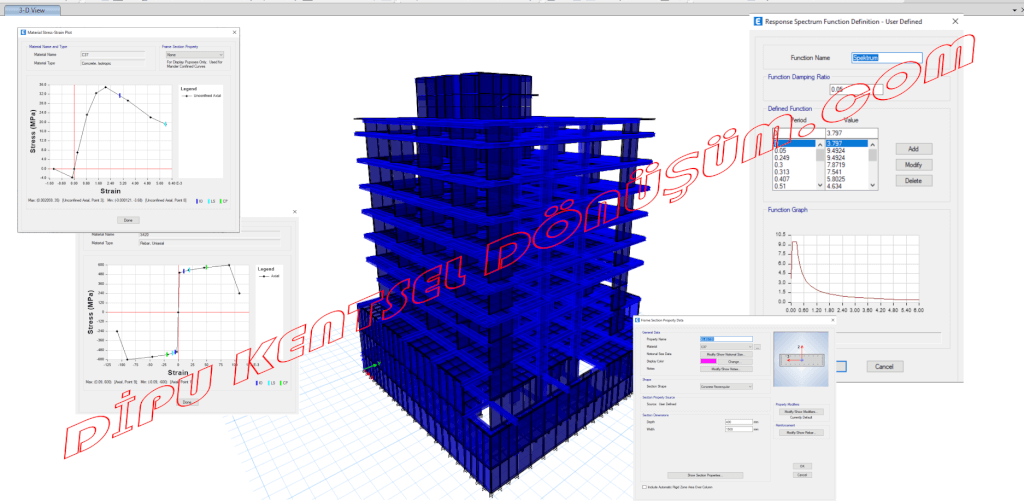Click the Modify/Show Modifiers button

801,412
